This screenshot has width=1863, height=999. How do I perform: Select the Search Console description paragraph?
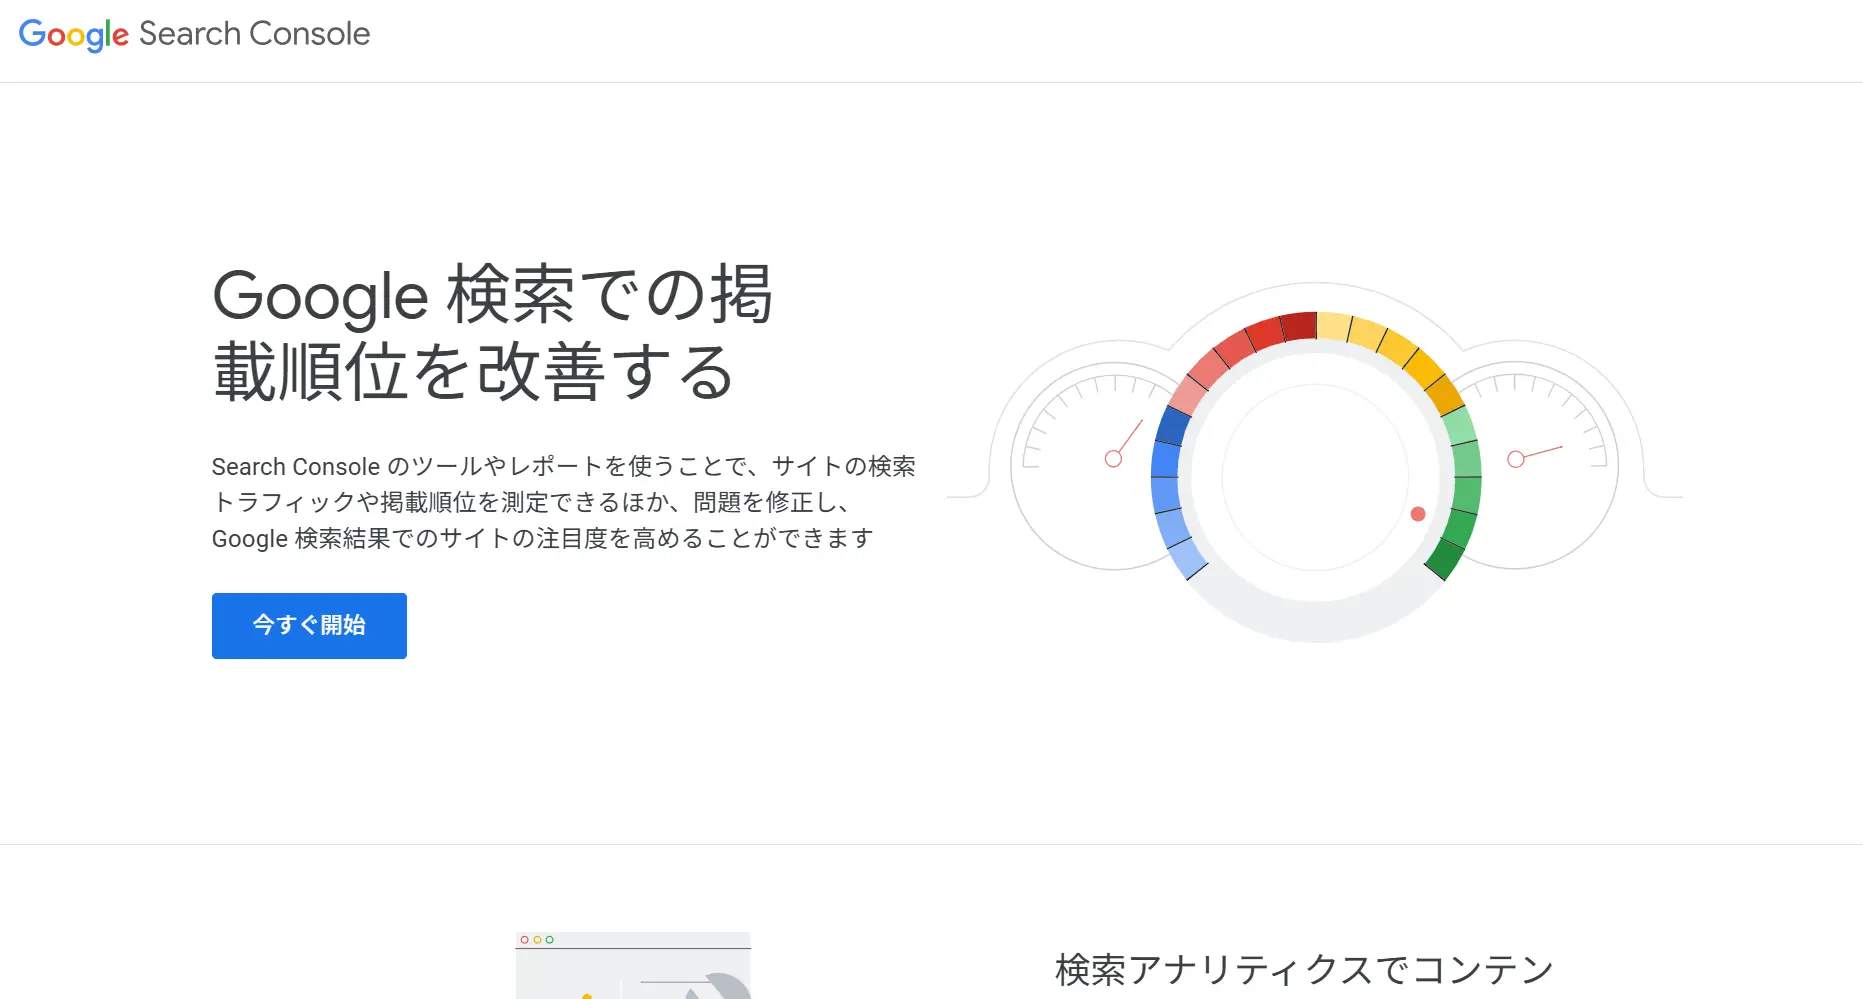coord(563,503)
